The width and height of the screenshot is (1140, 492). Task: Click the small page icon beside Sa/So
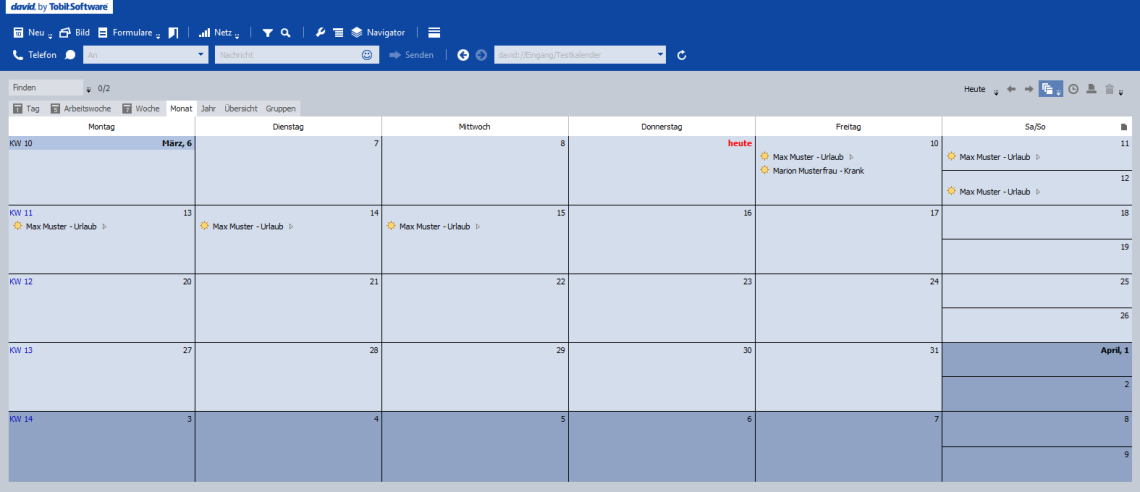coord(1124,127)
